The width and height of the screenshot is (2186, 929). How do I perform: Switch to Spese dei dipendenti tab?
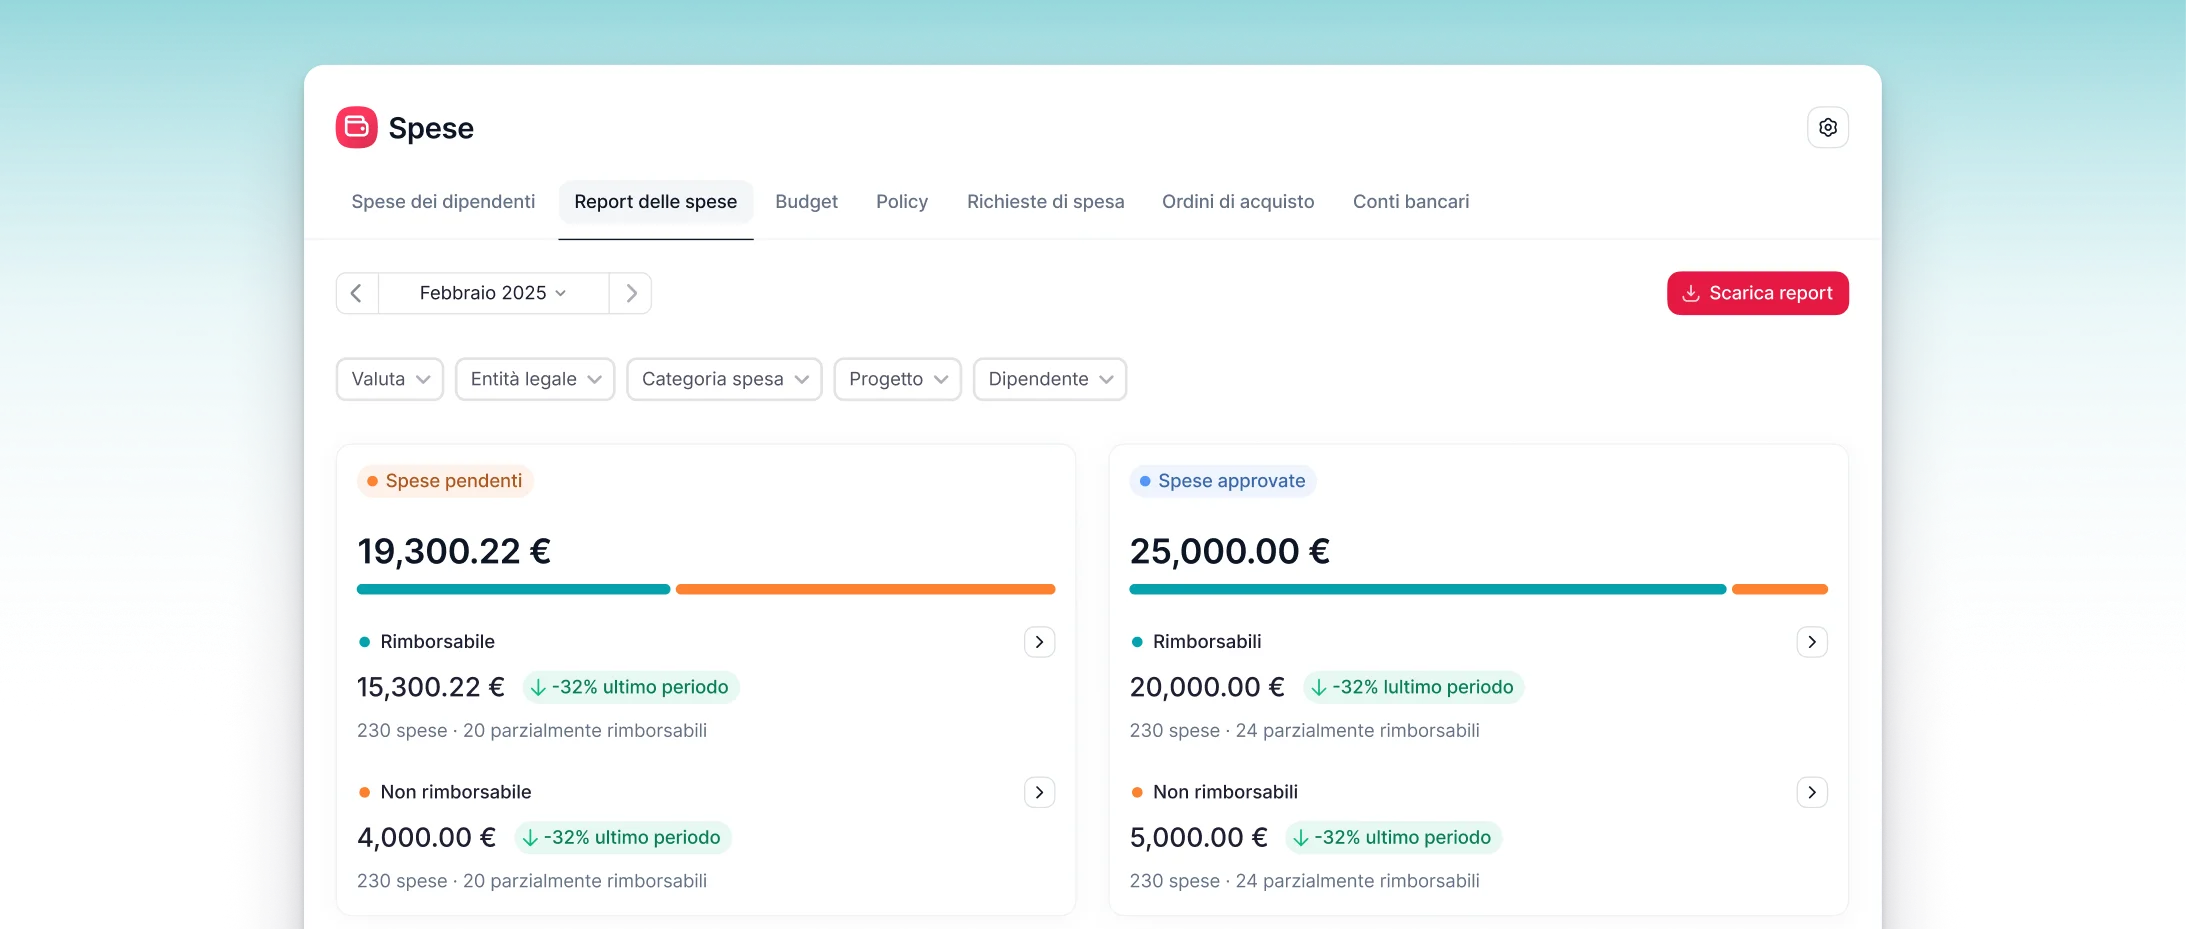tap(443, 202)
